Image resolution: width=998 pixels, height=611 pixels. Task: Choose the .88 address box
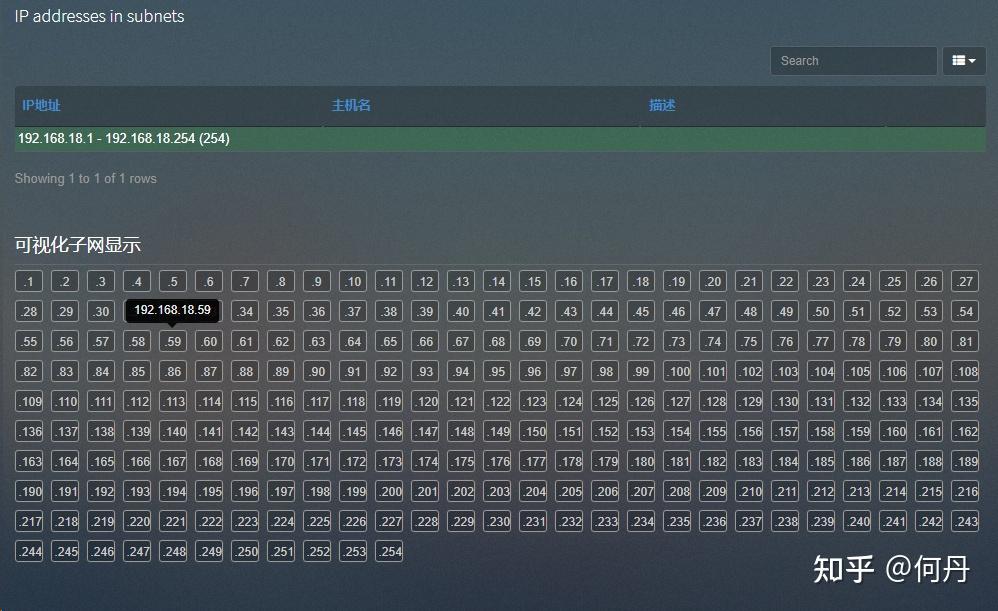pos(245,371)
